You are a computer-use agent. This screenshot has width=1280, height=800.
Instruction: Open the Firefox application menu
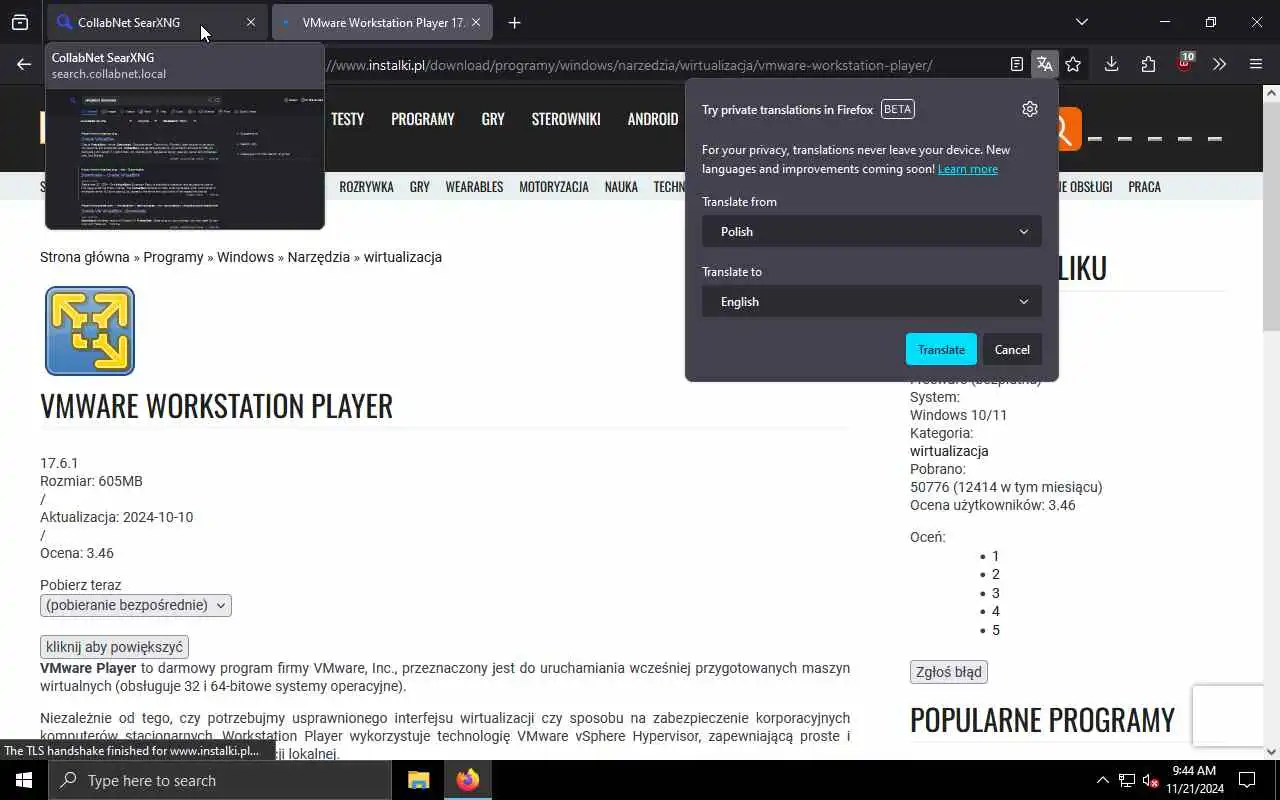pos(1256,64)
